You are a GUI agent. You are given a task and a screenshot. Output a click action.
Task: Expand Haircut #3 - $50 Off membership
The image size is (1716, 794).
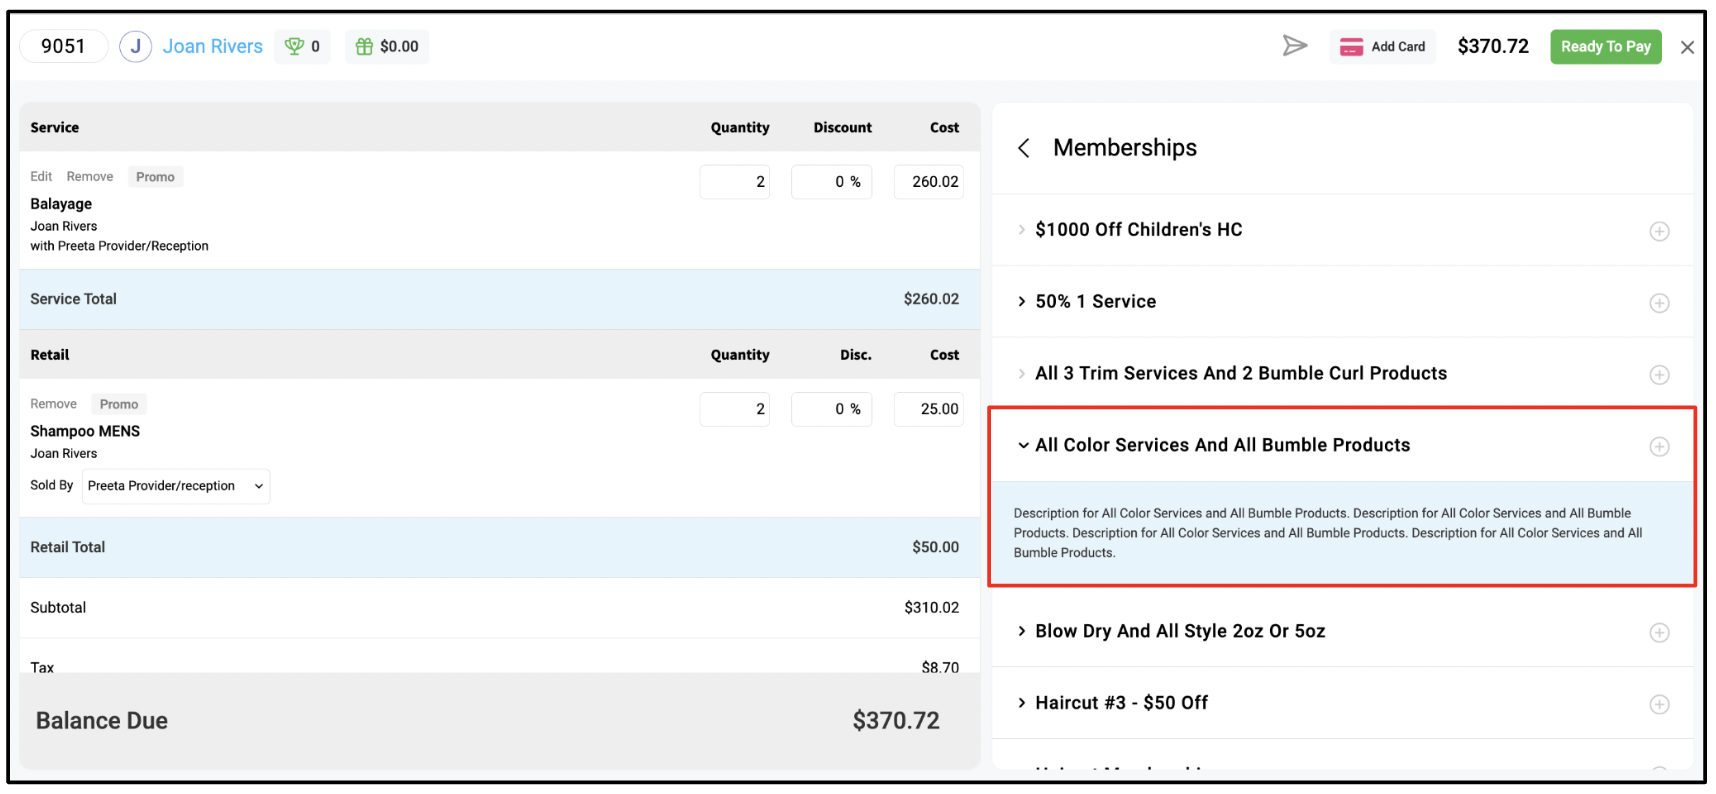[x=1021, y=703]
